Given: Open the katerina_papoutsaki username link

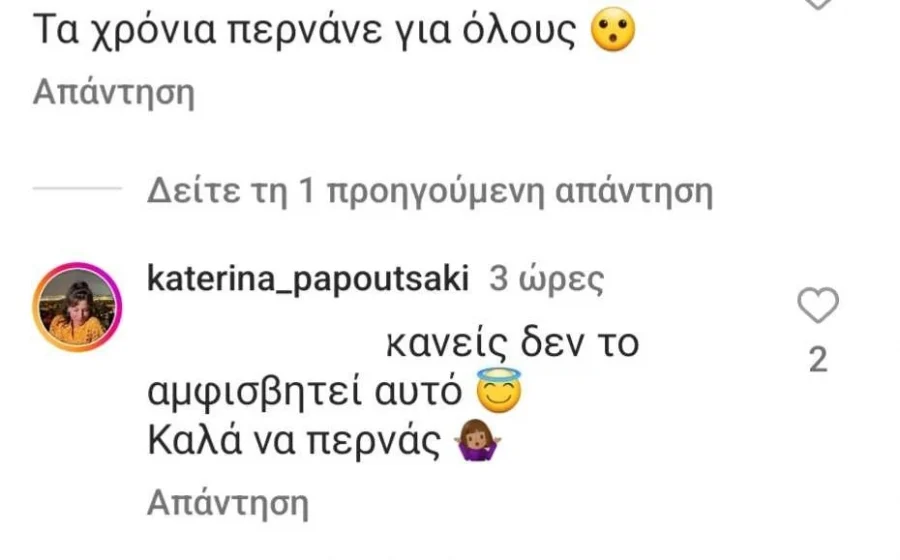Looking at the screenshot, I should click(x=308, y=279).
